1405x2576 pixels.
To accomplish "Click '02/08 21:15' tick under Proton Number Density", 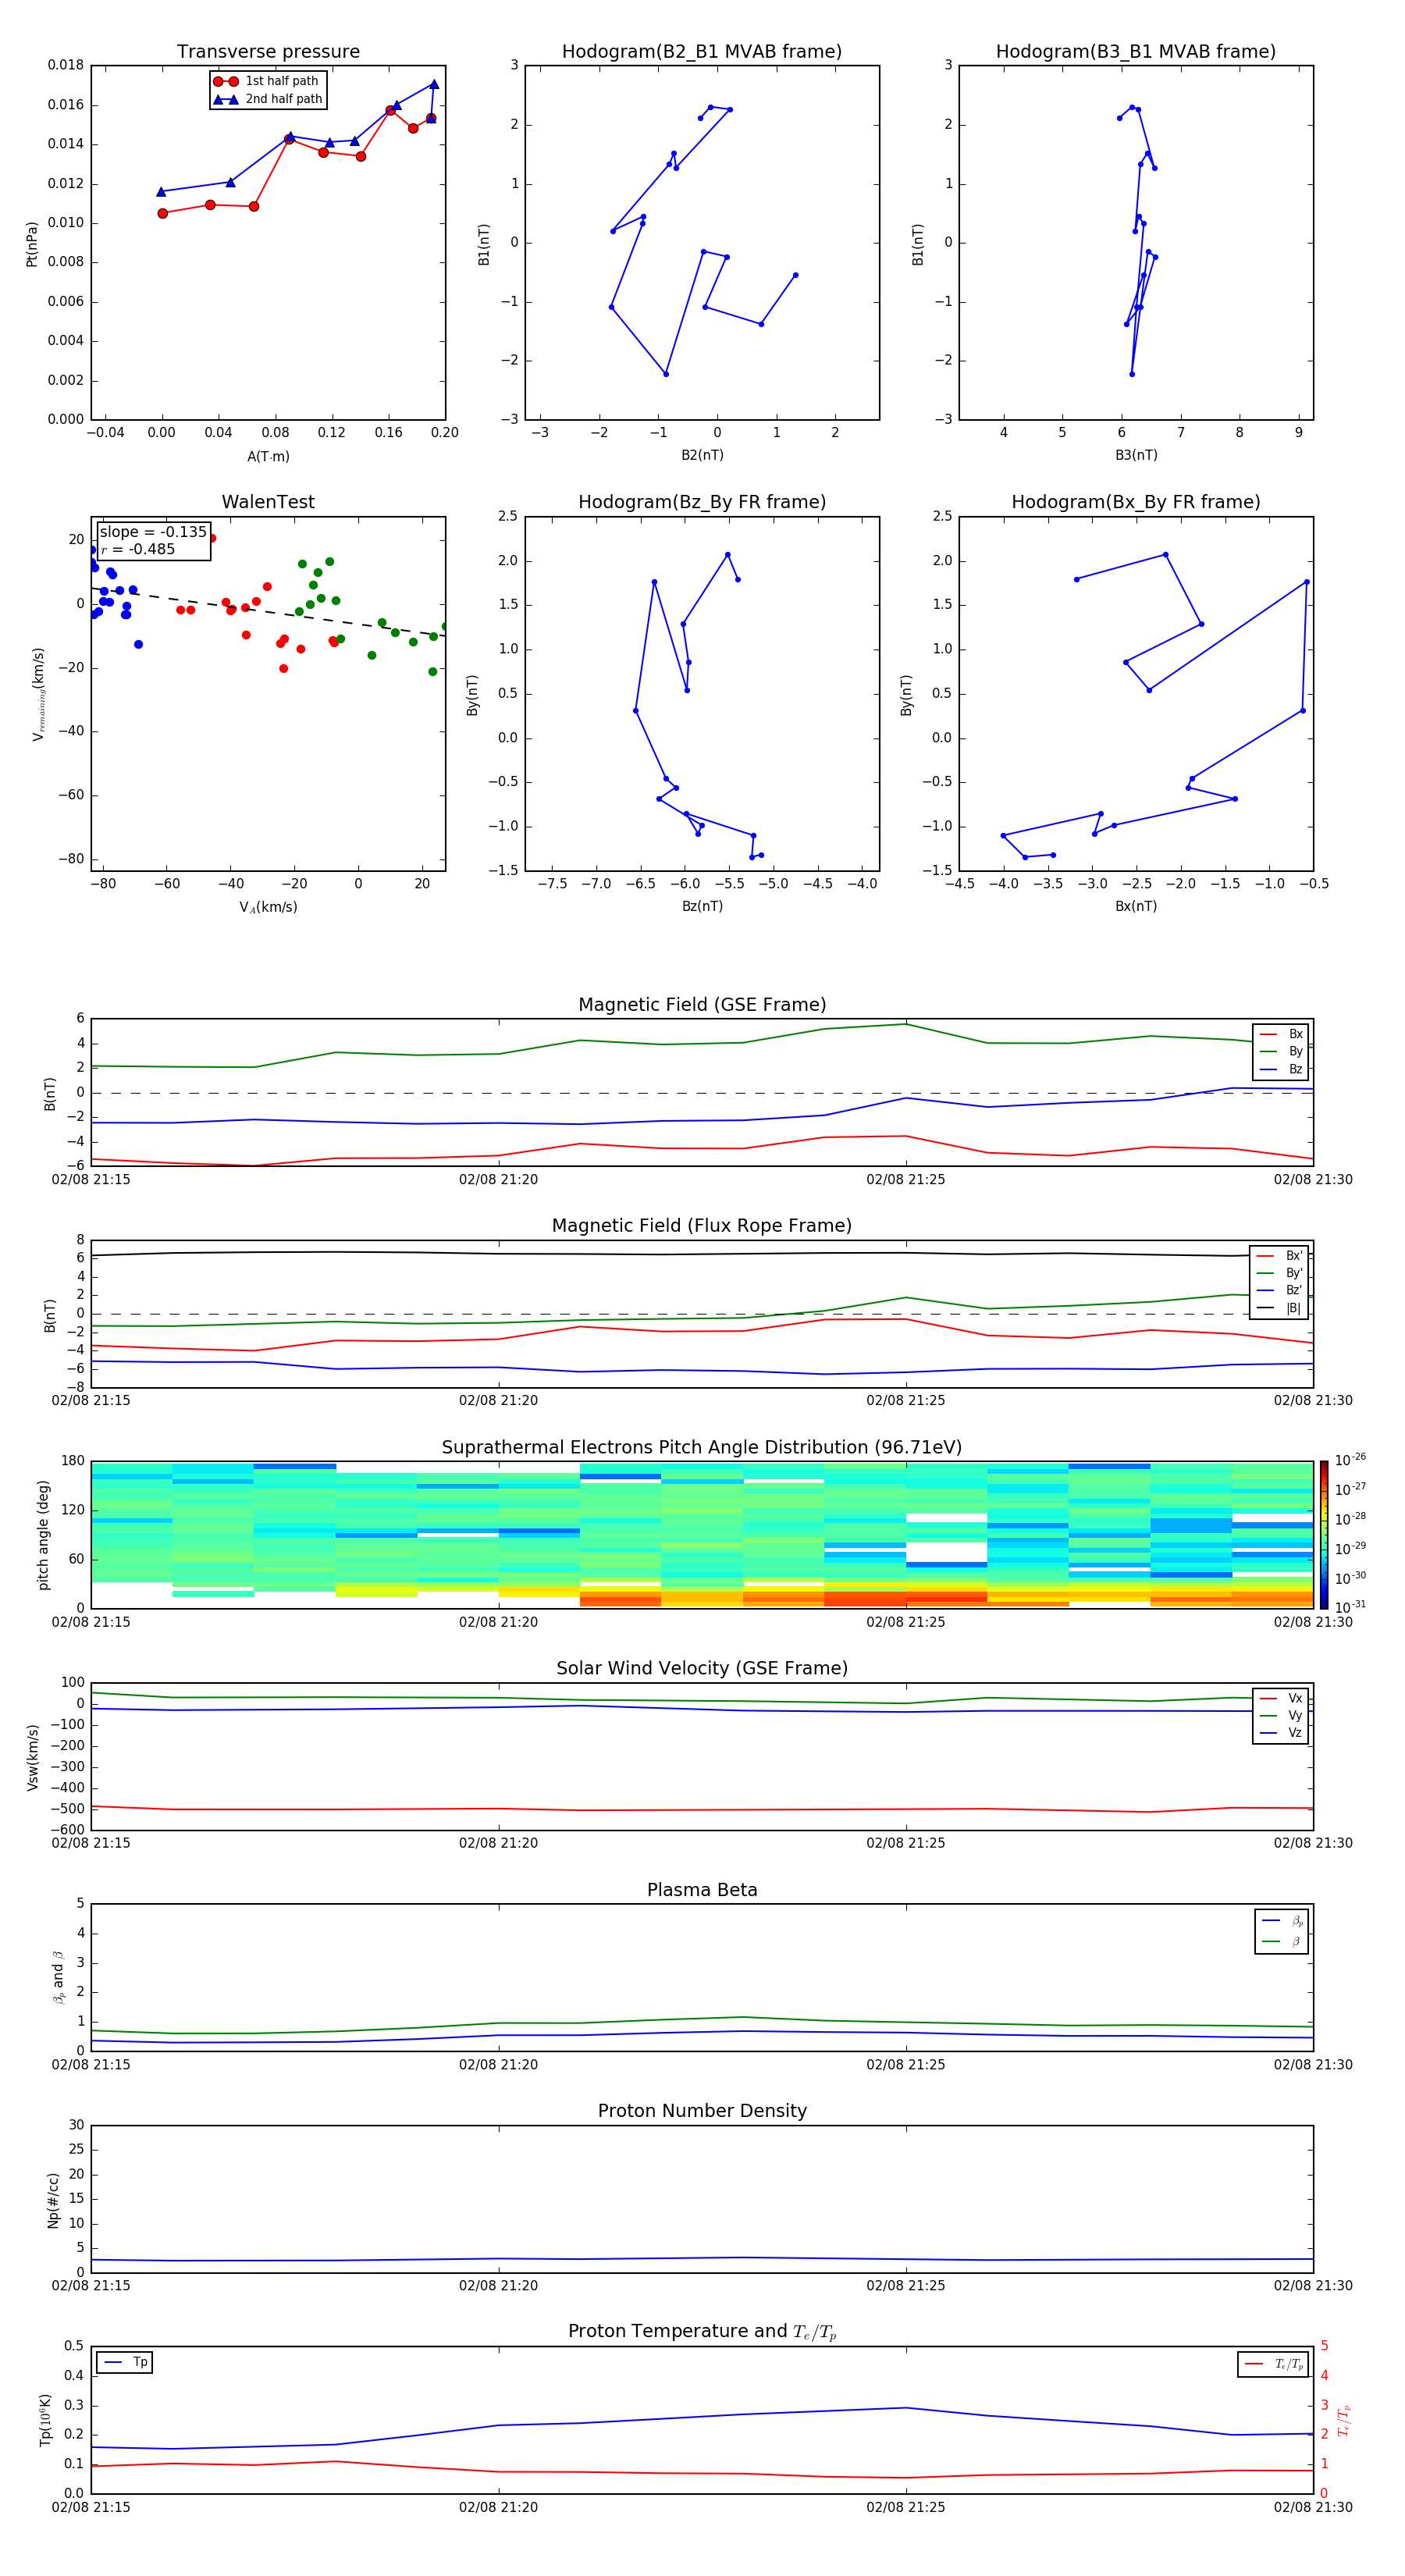I will click(x=91, y=2285).
